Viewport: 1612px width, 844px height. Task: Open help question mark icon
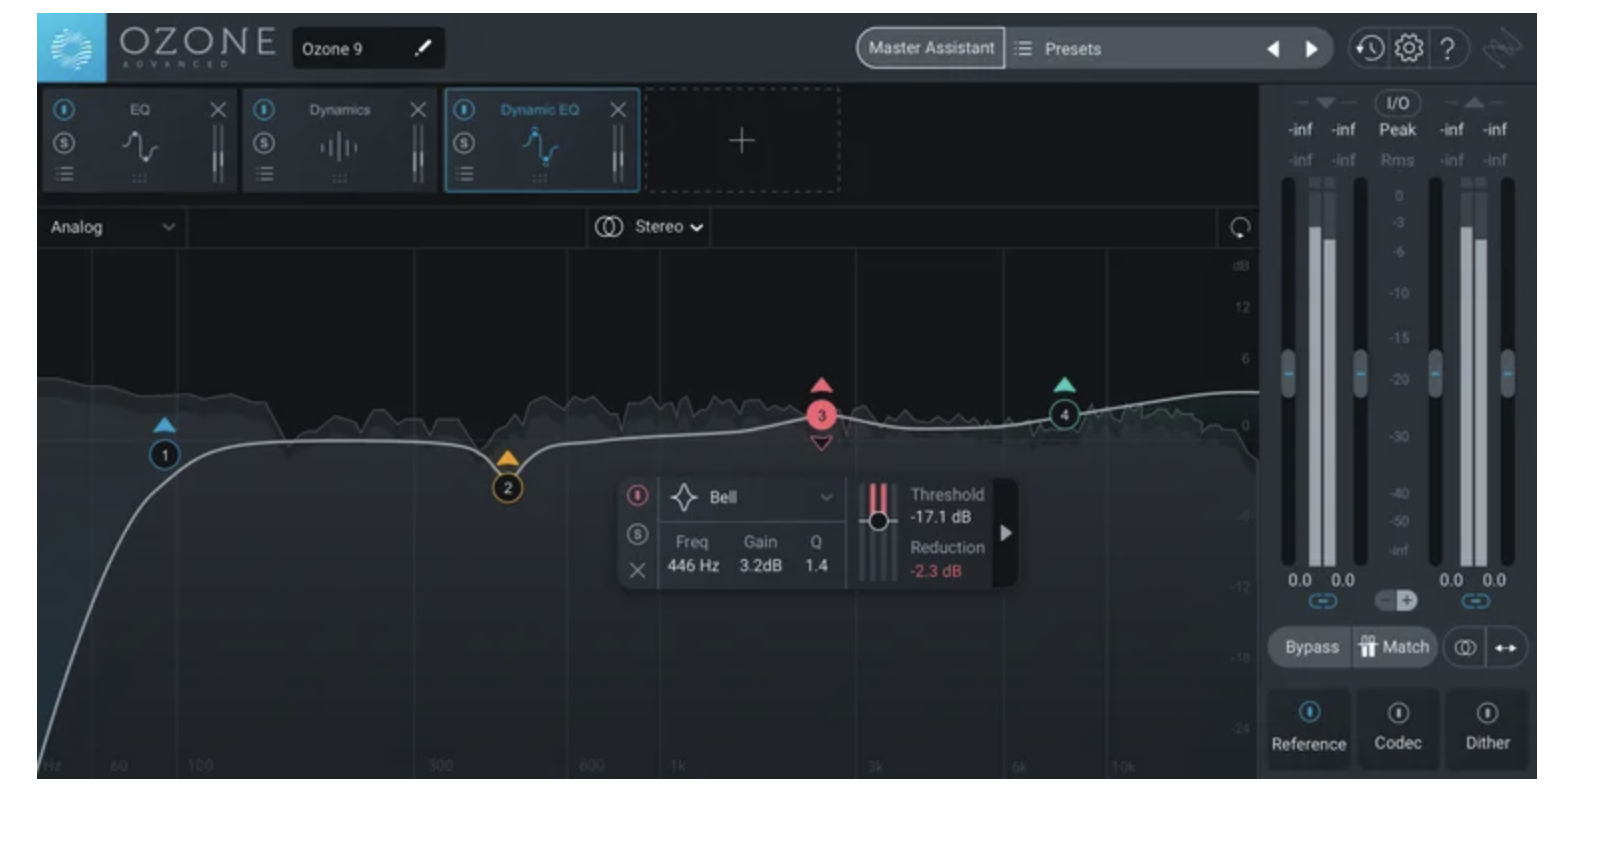coord(1446,48)
